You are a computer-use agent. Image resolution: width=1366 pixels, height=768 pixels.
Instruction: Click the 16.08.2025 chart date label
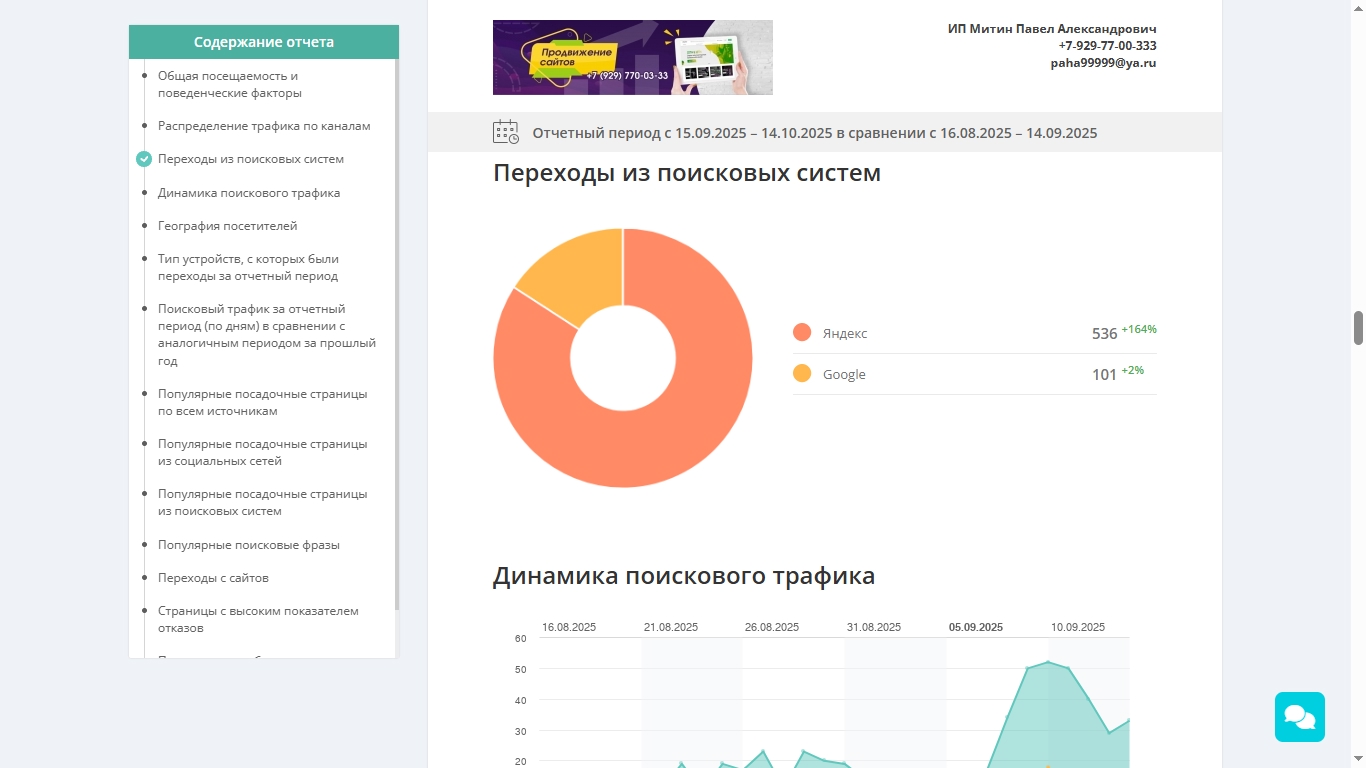(x=569, y=627)
